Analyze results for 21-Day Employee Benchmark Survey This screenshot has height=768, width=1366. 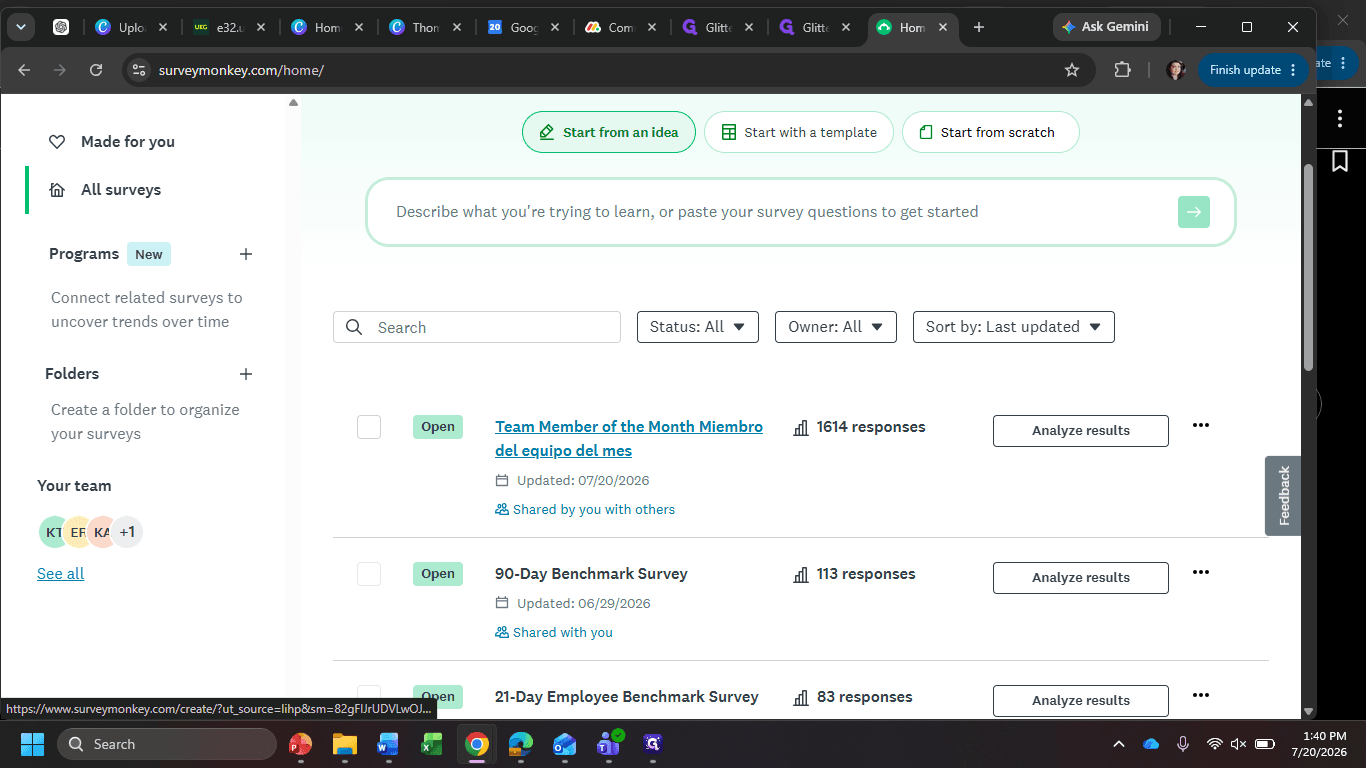click(x=1081, y=701)
